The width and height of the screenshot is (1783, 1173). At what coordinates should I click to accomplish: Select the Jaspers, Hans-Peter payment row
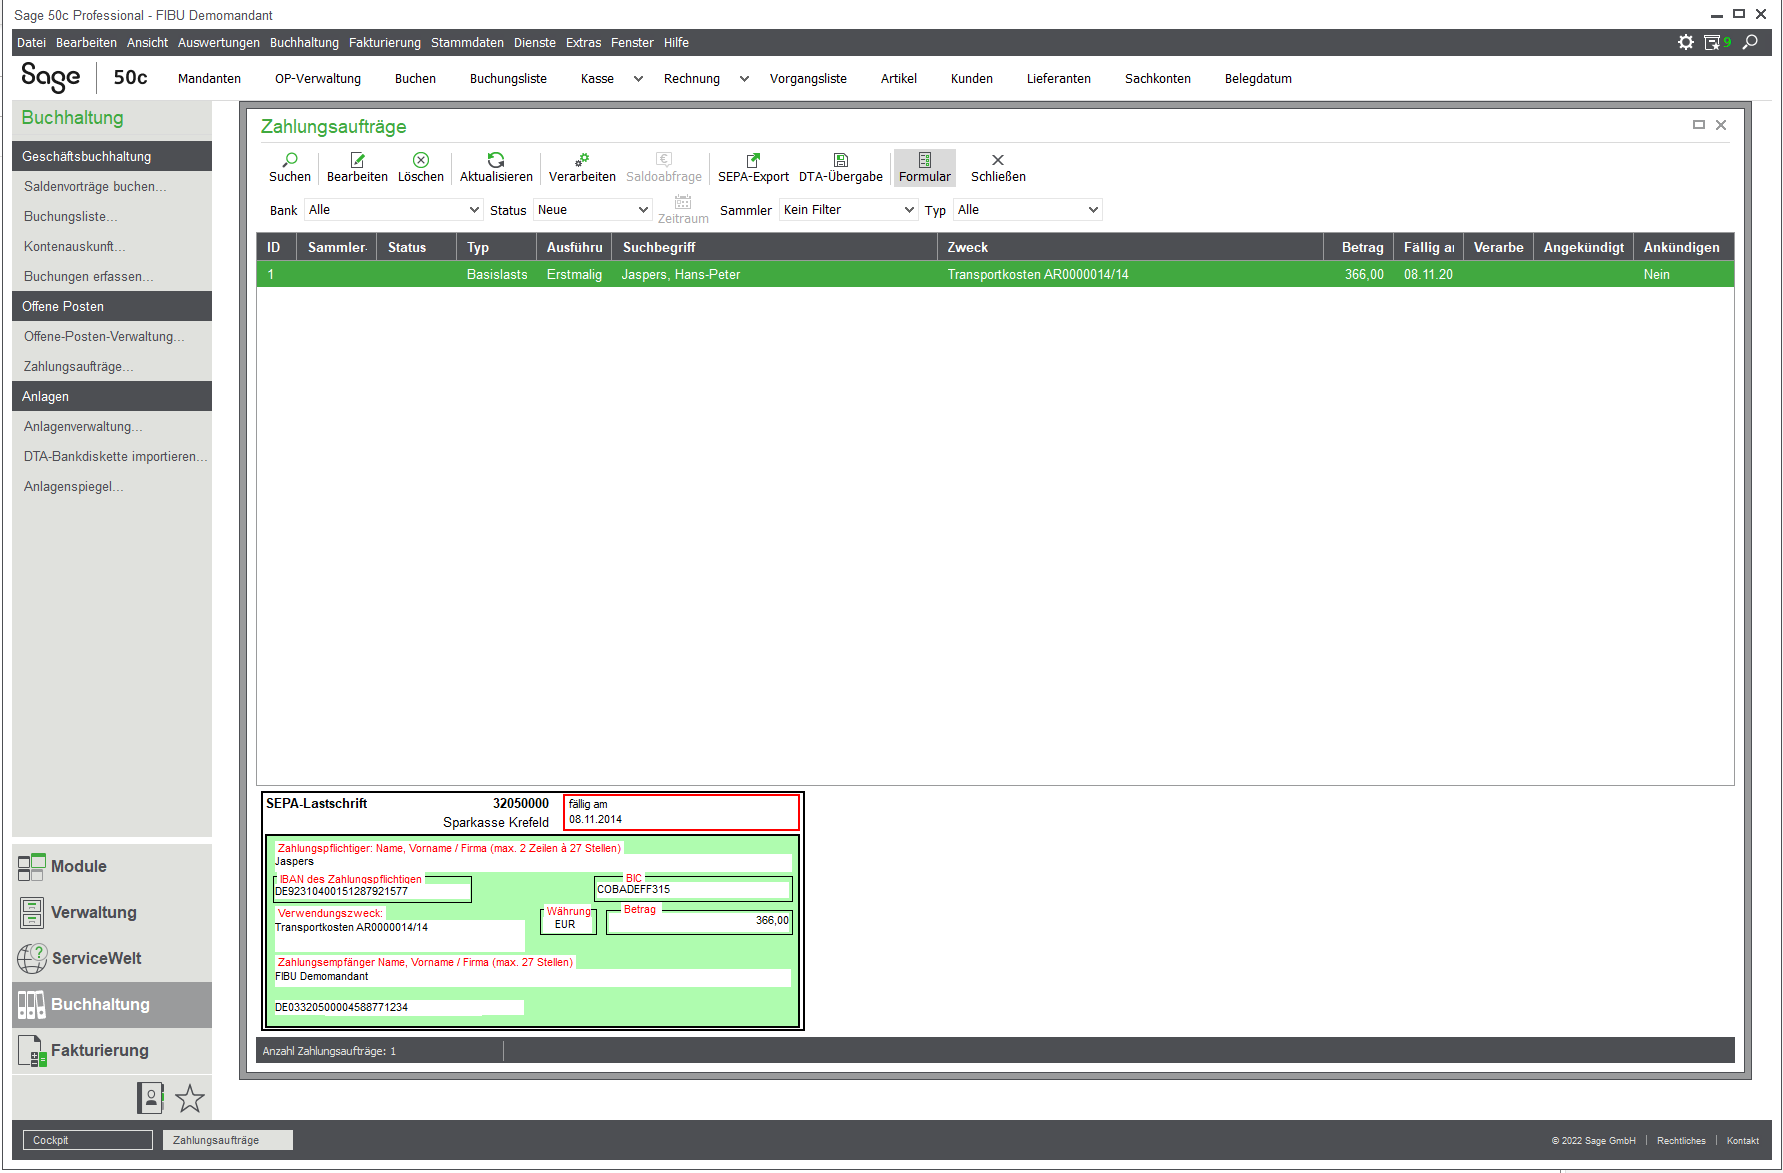point(680,275)
